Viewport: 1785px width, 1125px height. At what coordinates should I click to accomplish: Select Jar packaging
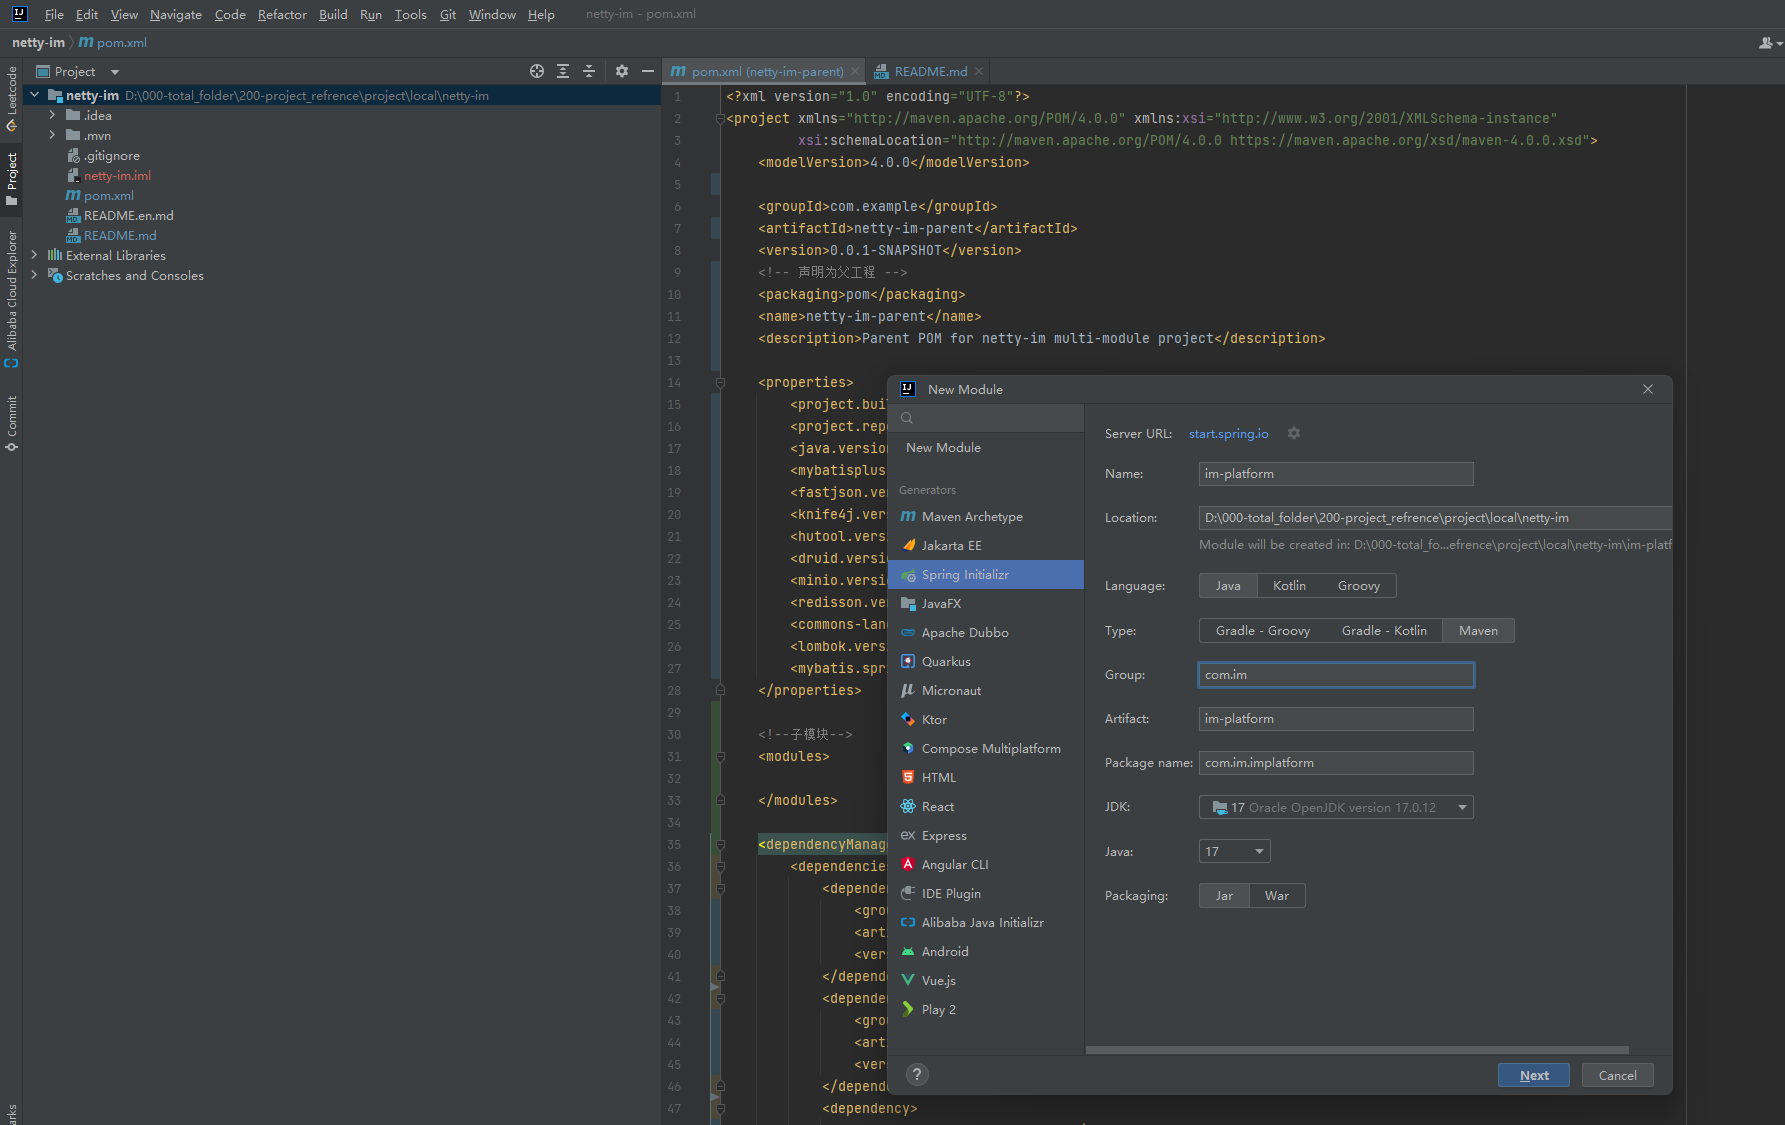(x=1224, y=896)
